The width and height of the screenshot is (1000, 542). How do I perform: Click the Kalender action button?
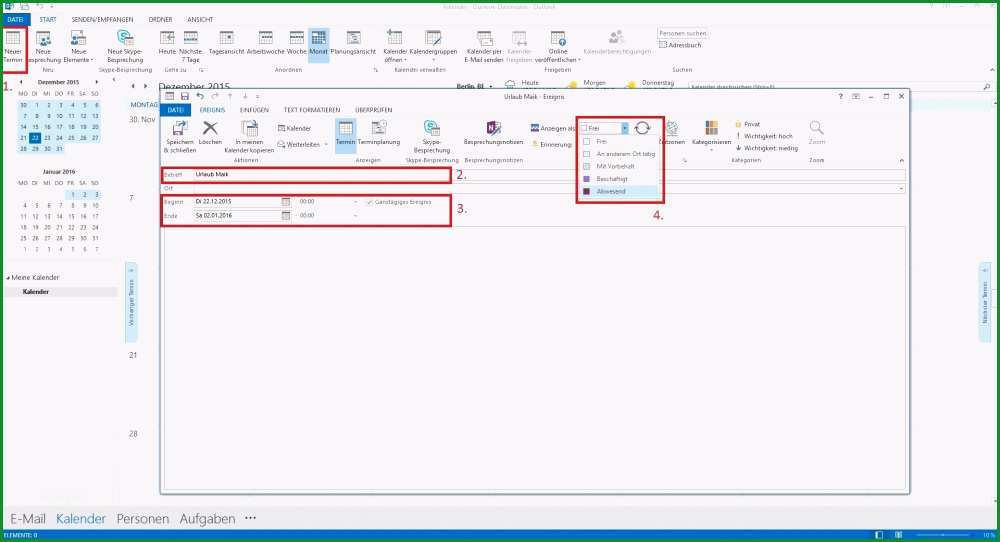pos(295,128)
